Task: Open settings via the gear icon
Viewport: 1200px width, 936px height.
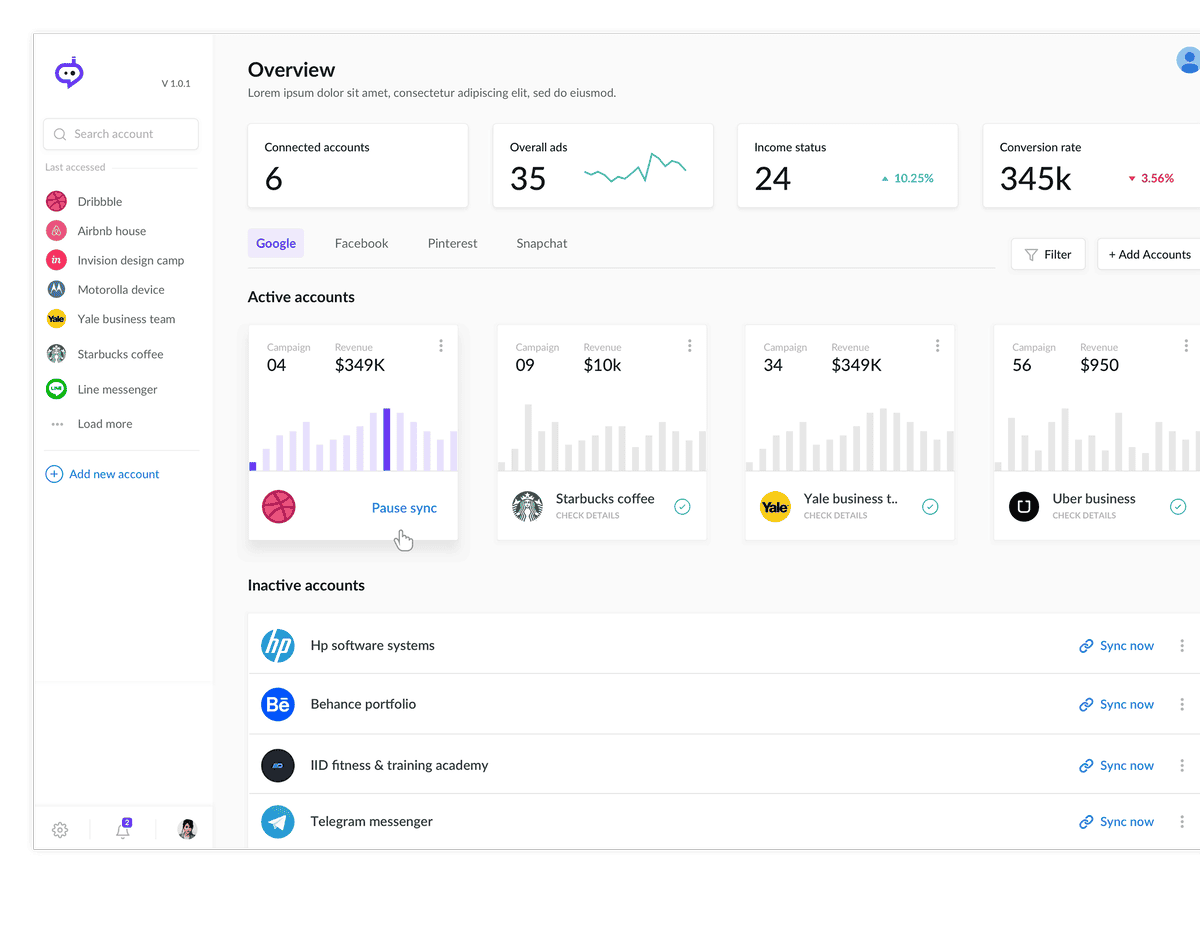Action: click(x=60, y=830)
